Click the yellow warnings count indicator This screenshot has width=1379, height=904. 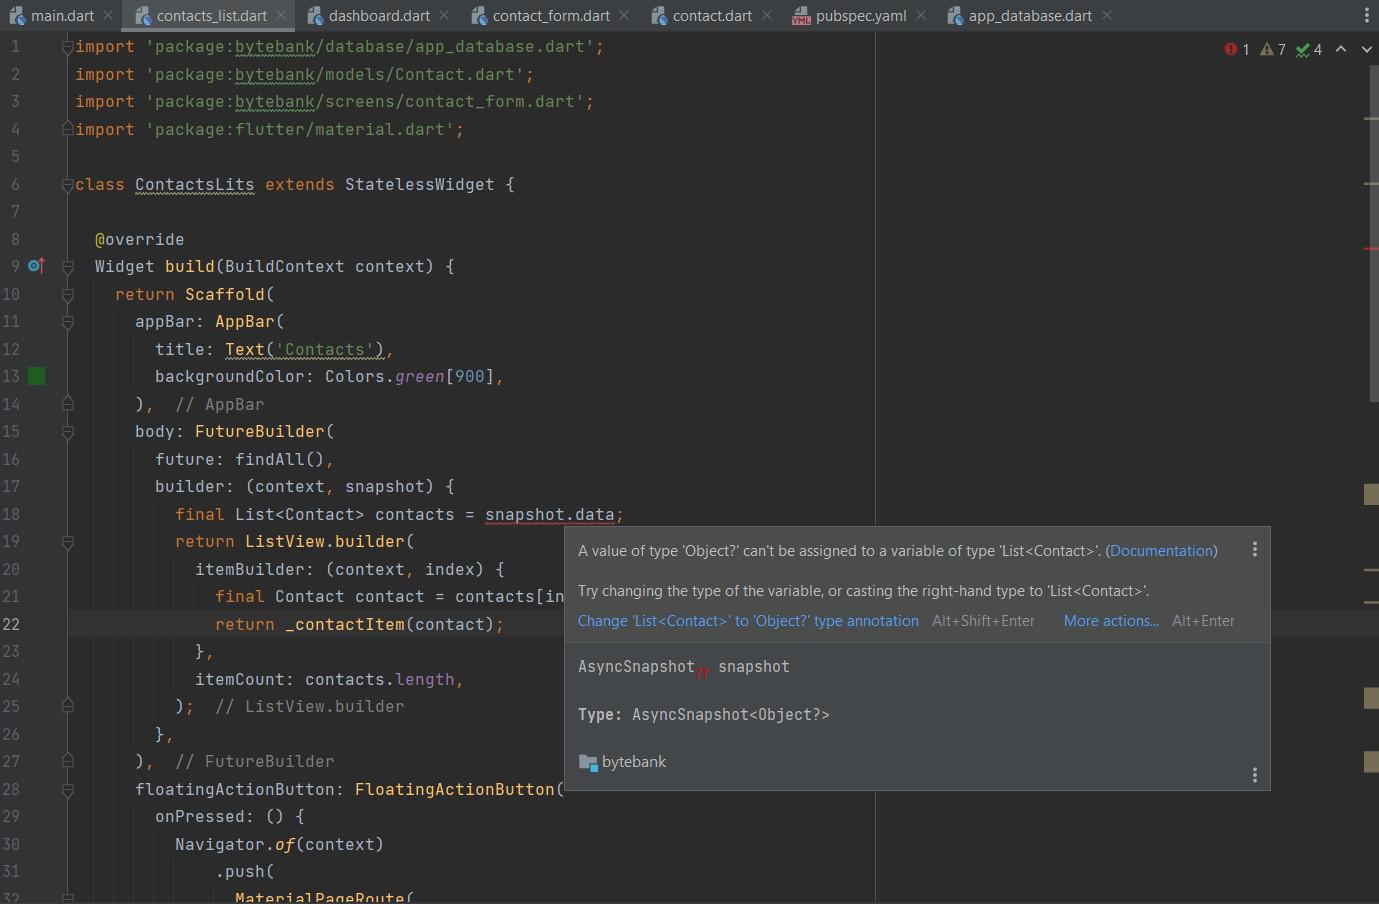[1273, 49]
